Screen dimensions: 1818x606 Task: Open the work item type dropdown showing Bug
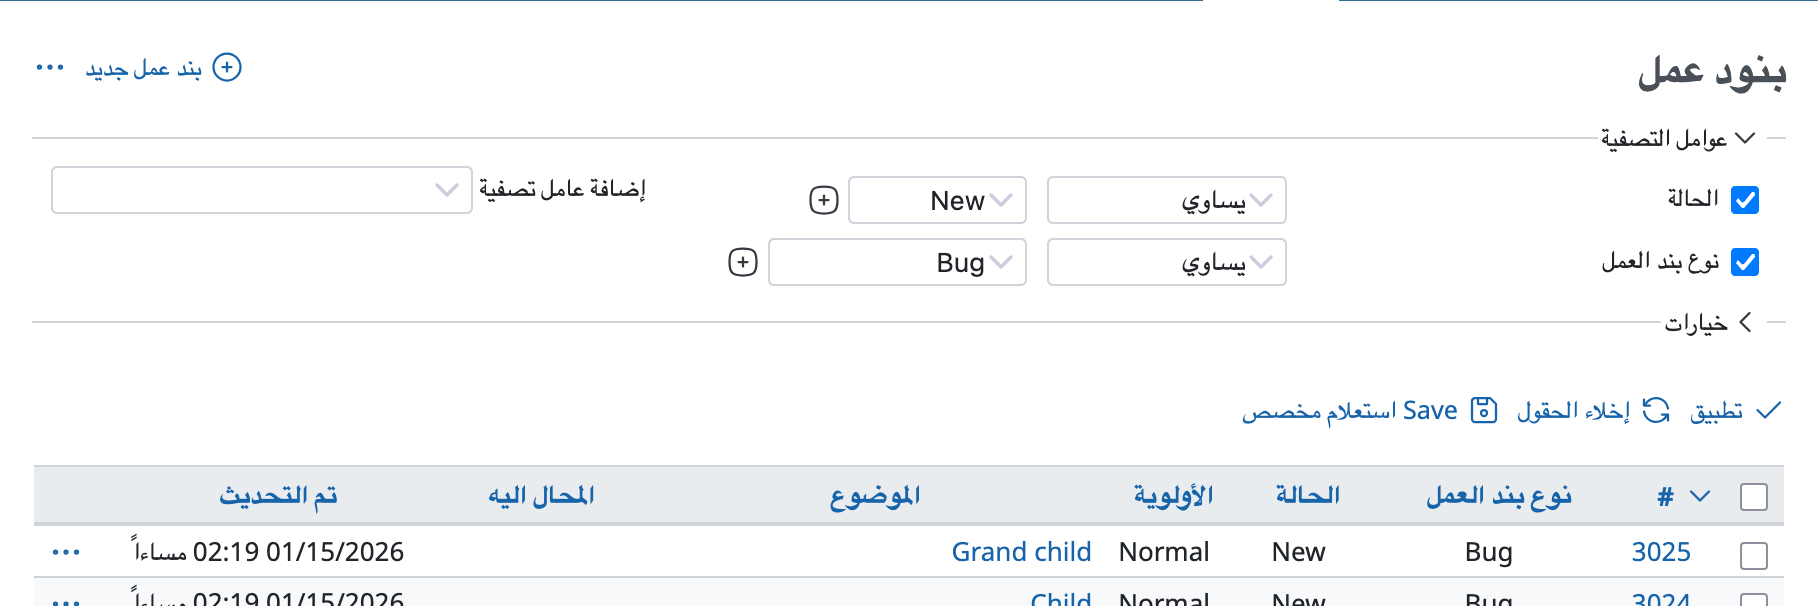tap(897, 262)
